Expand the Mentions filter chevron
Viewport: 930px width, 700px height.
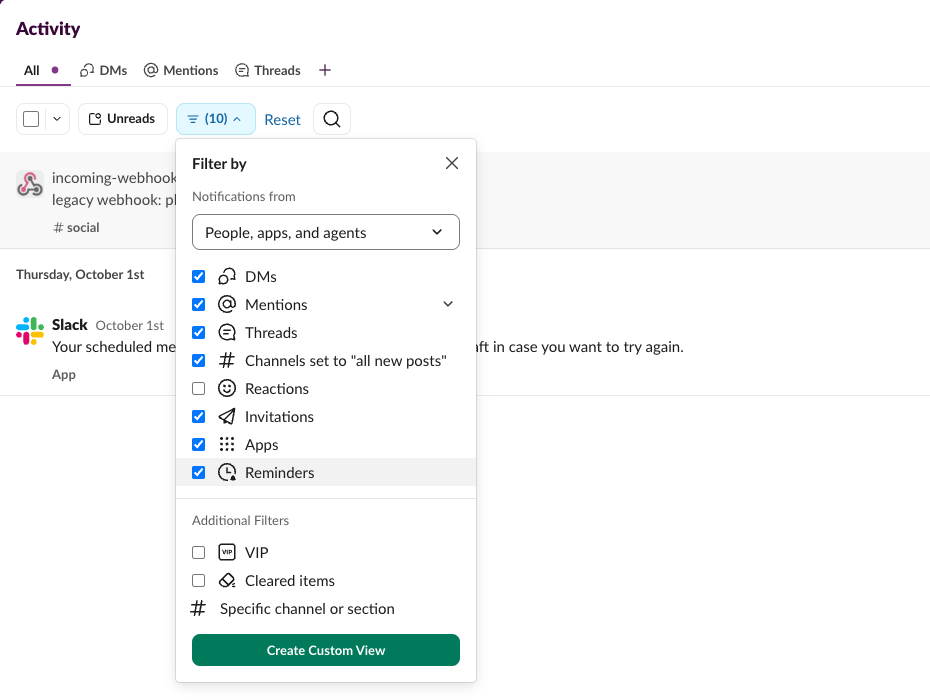(x=448, y=304)
